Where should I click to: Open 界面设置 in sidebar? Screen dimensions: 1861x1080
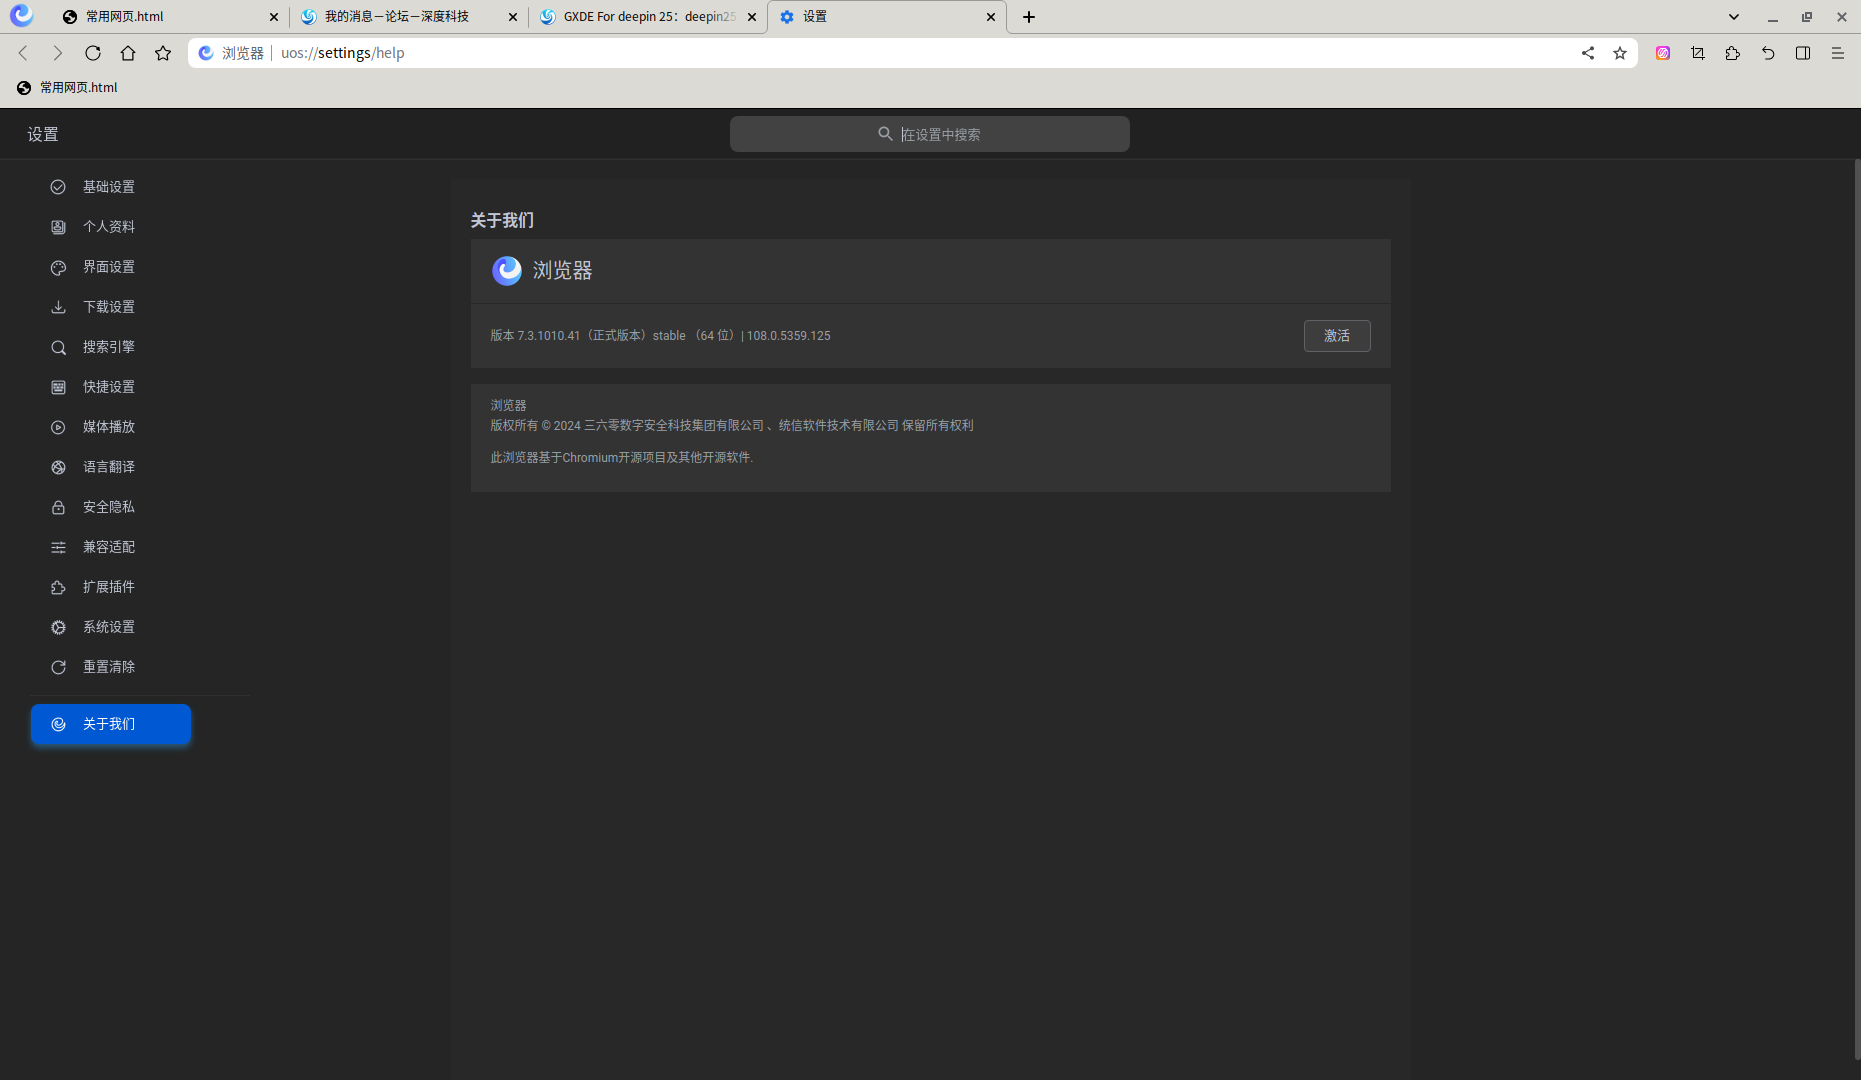108,267
